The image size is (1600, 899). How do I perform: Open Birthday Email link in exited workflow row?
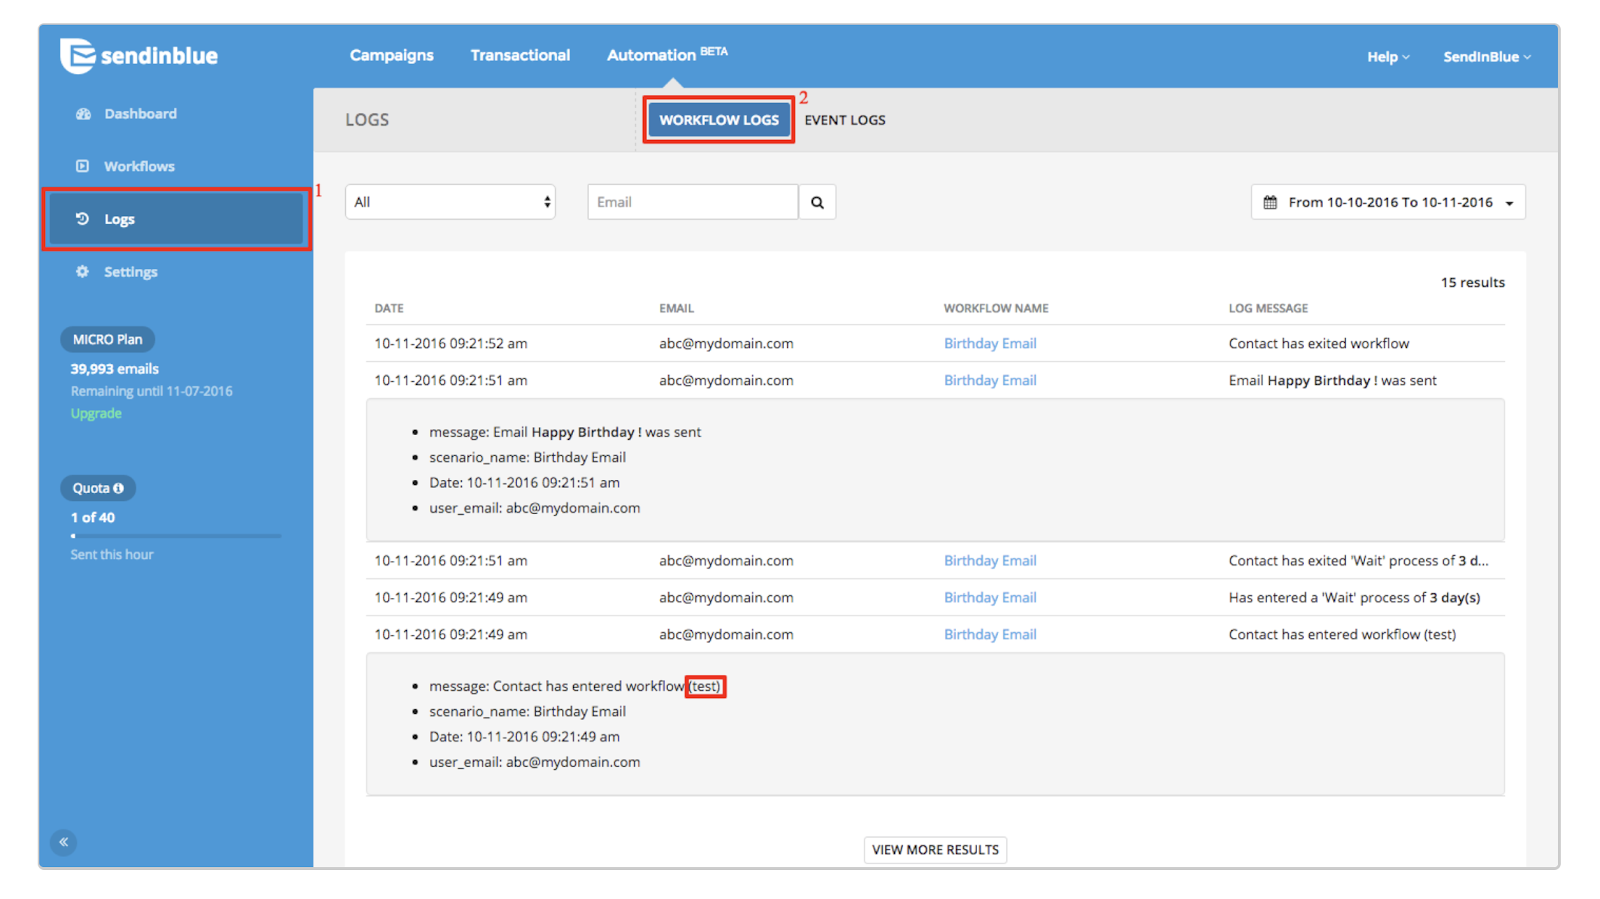990,343
